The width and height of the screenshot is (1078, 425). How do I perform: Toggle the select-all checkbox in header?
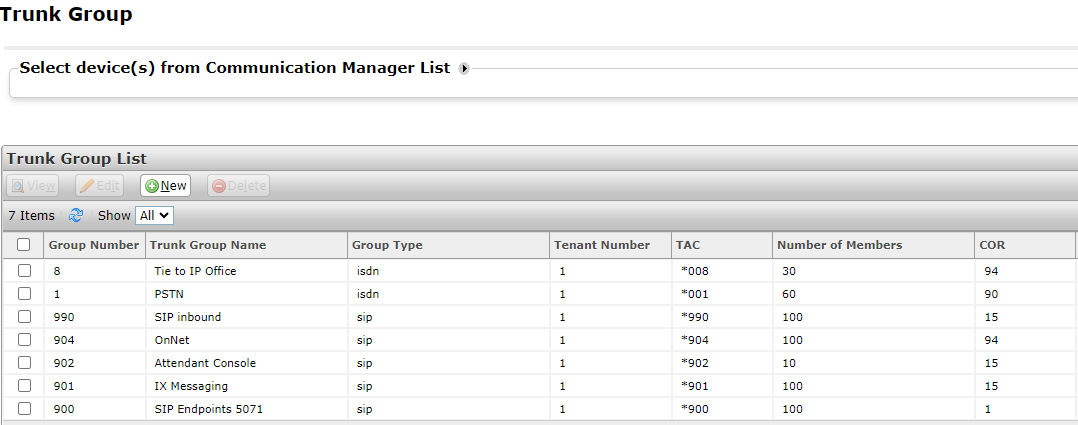click(24, 245)
